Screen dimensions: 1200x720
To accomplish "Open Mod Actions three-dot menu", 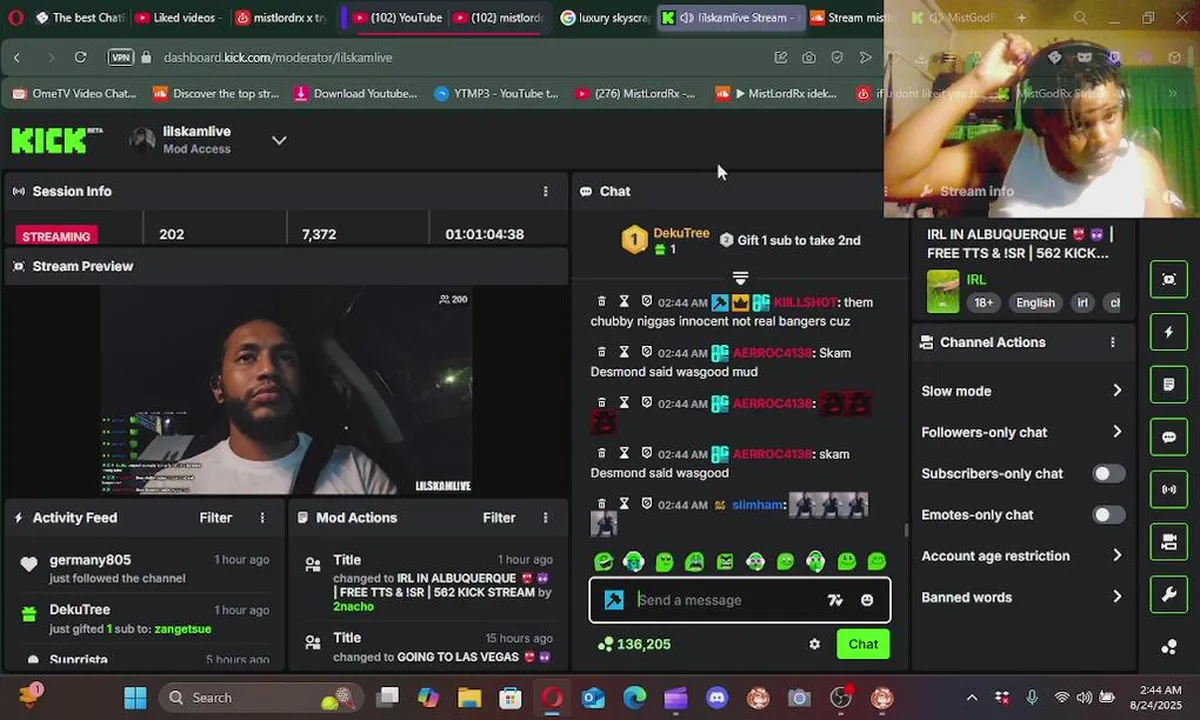I will point(545,518).
